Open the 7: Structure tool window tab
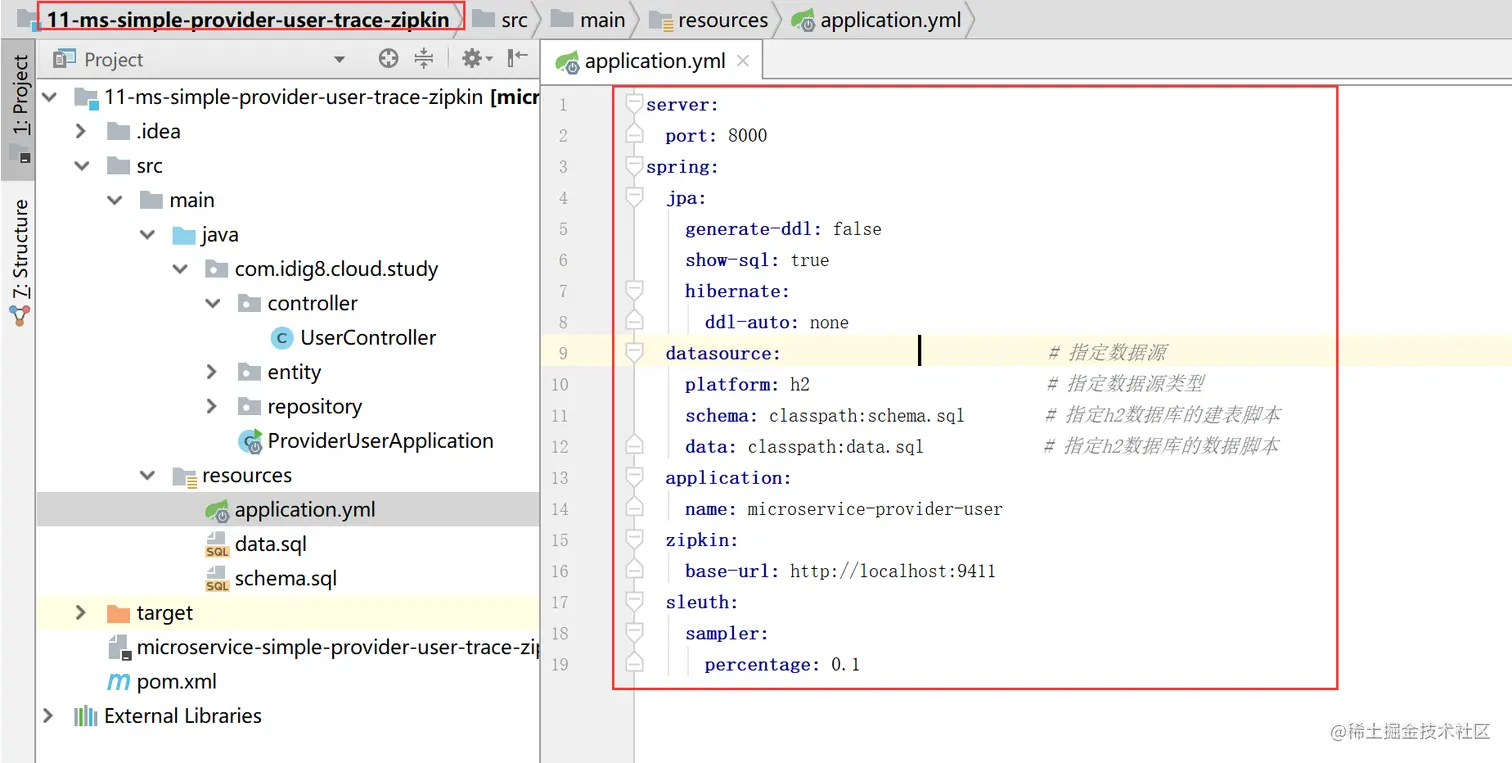The image size is (1512, 763). [19, 262]
